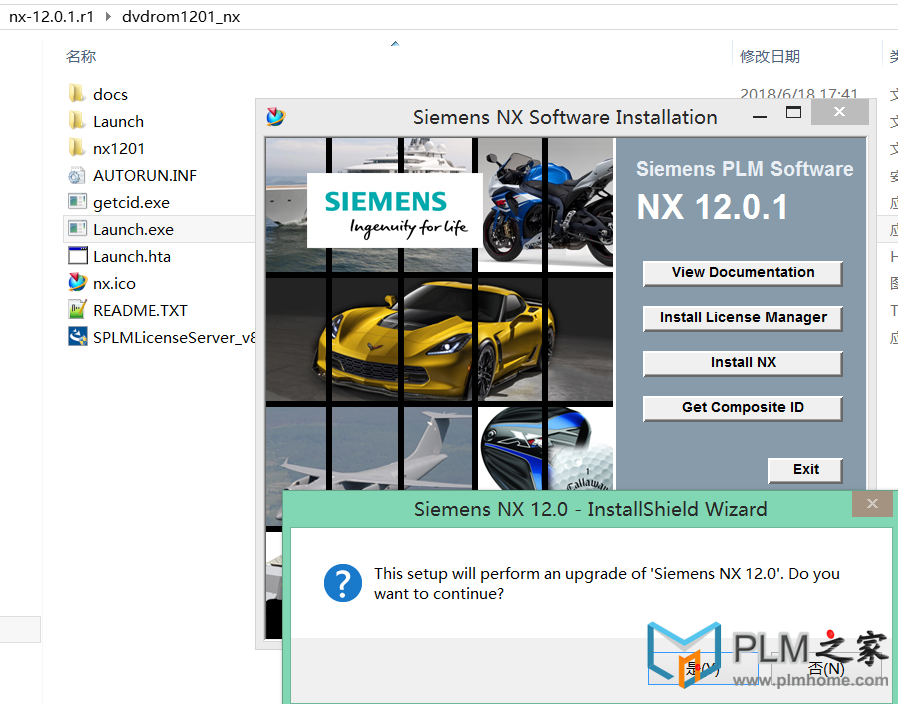Click the Install NX button
The height and width of the screenshot is (704, 898).
click(743, 363)
